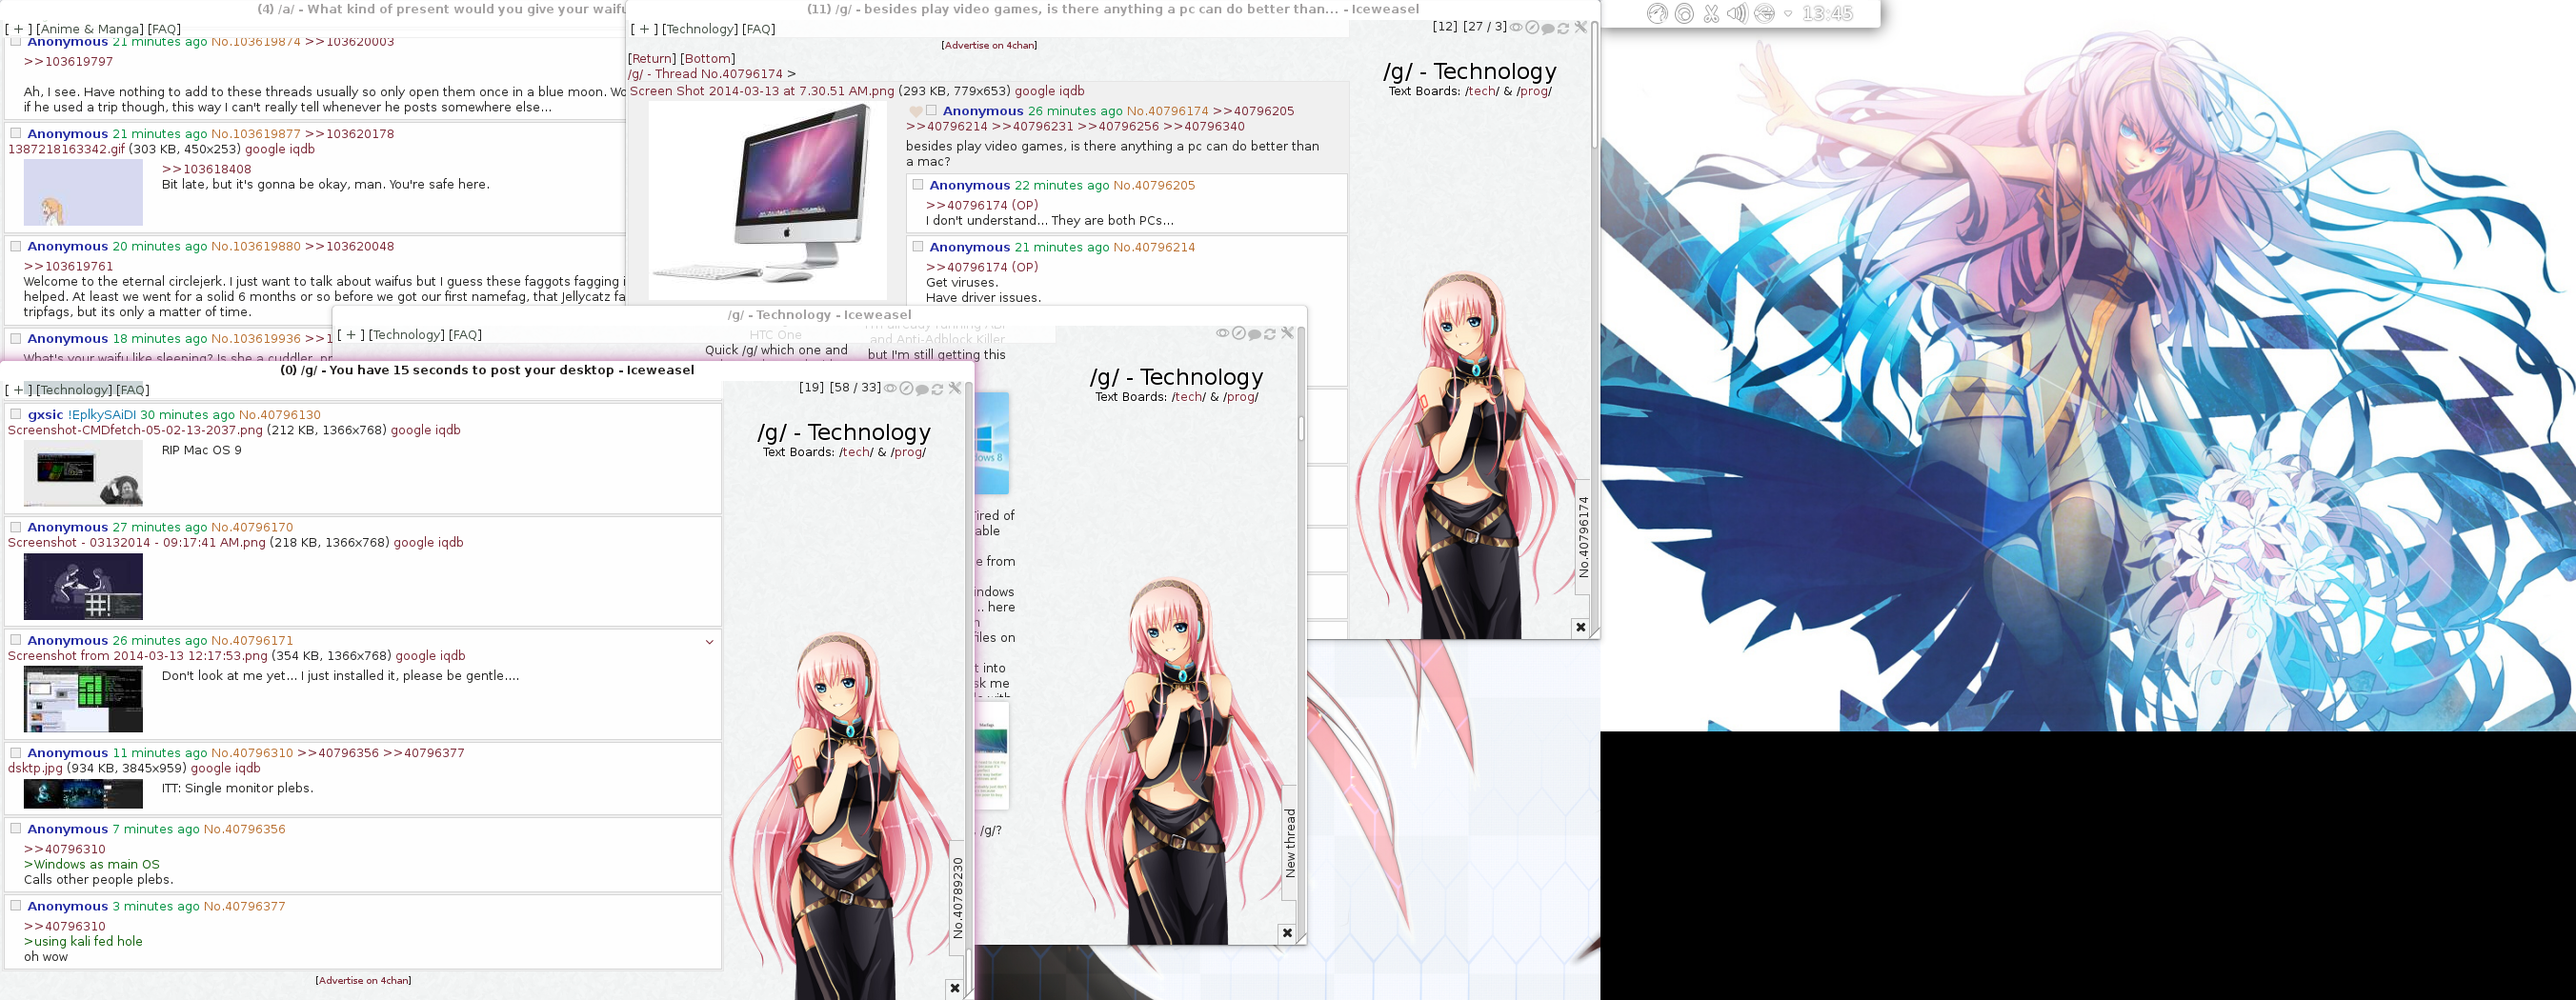This screenshot has height=1000, width=2576.
Task: Open Screenshot-CMDfetch file link
Action: pyautogui.click(x=135, y=430)
